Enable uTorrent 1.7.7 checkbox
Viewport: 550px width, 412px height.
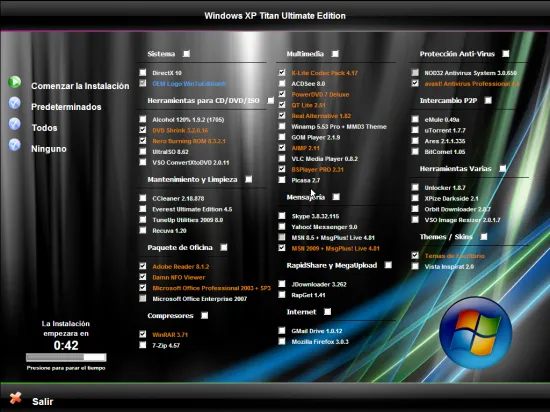tap(415, 130)
